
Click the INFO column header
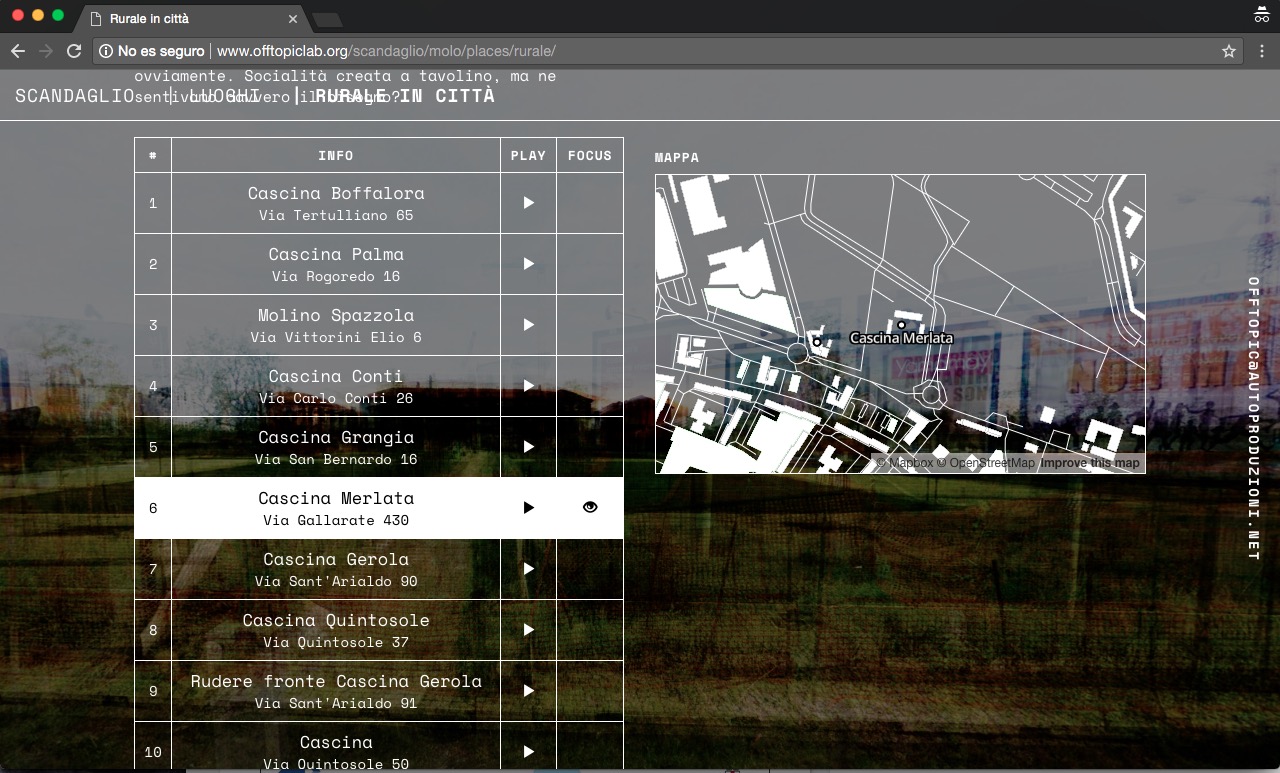pyautogui.click(x=336, y=155)
